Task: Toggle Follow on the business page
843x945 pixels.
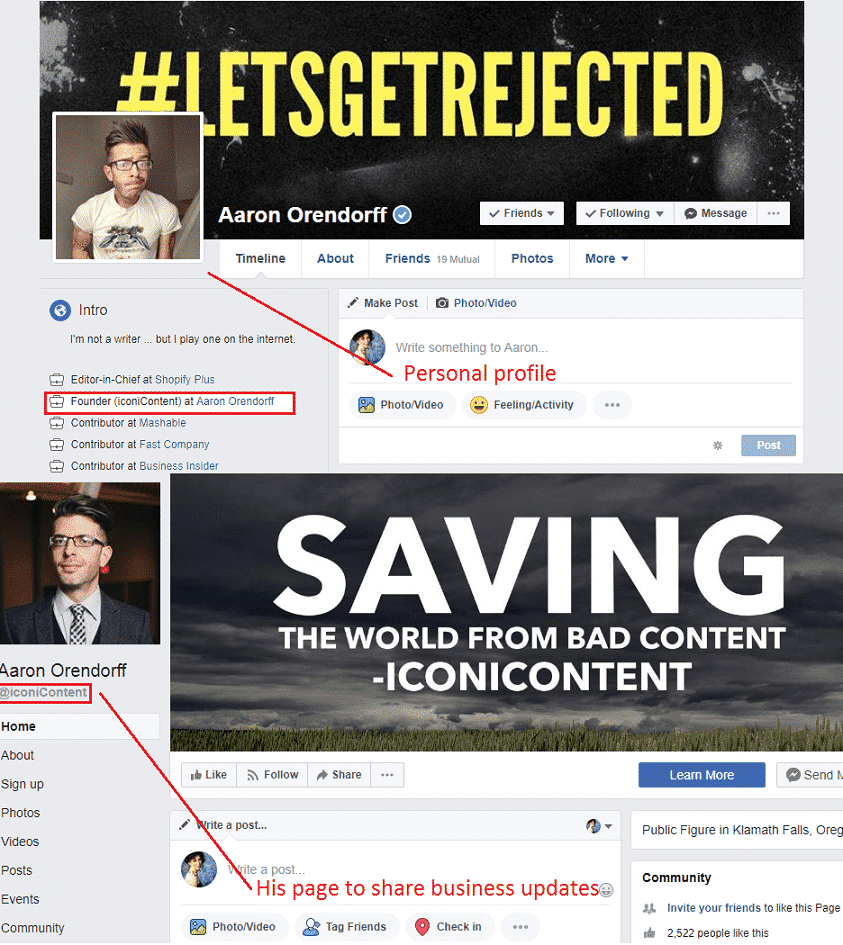Action: (272, 774)
